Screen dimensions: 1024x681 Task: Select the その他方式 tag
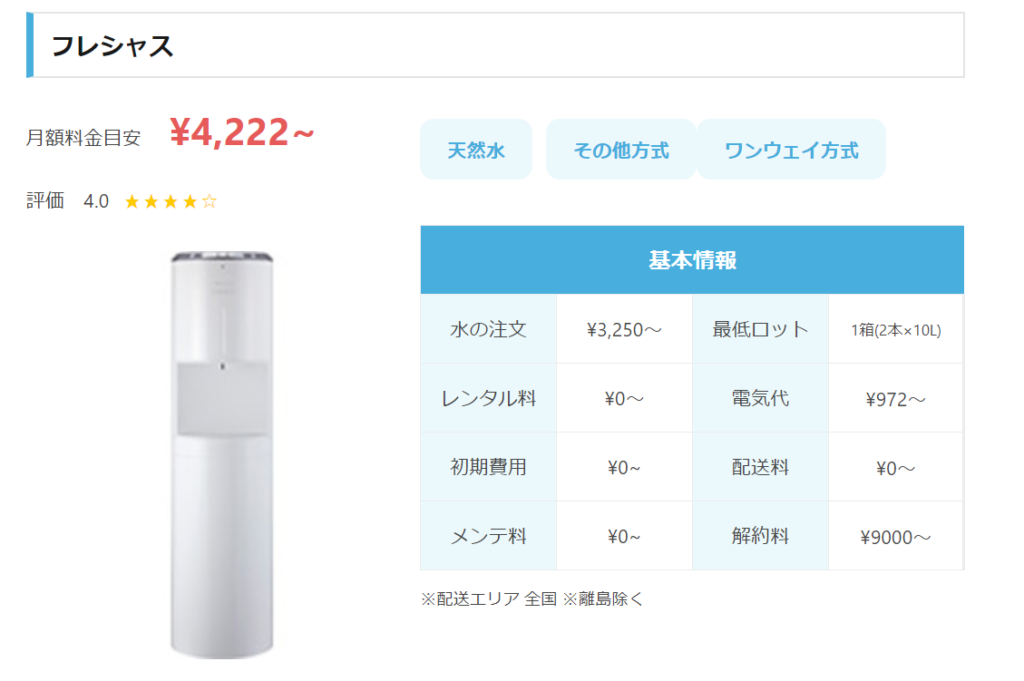(x=620, y=150)
